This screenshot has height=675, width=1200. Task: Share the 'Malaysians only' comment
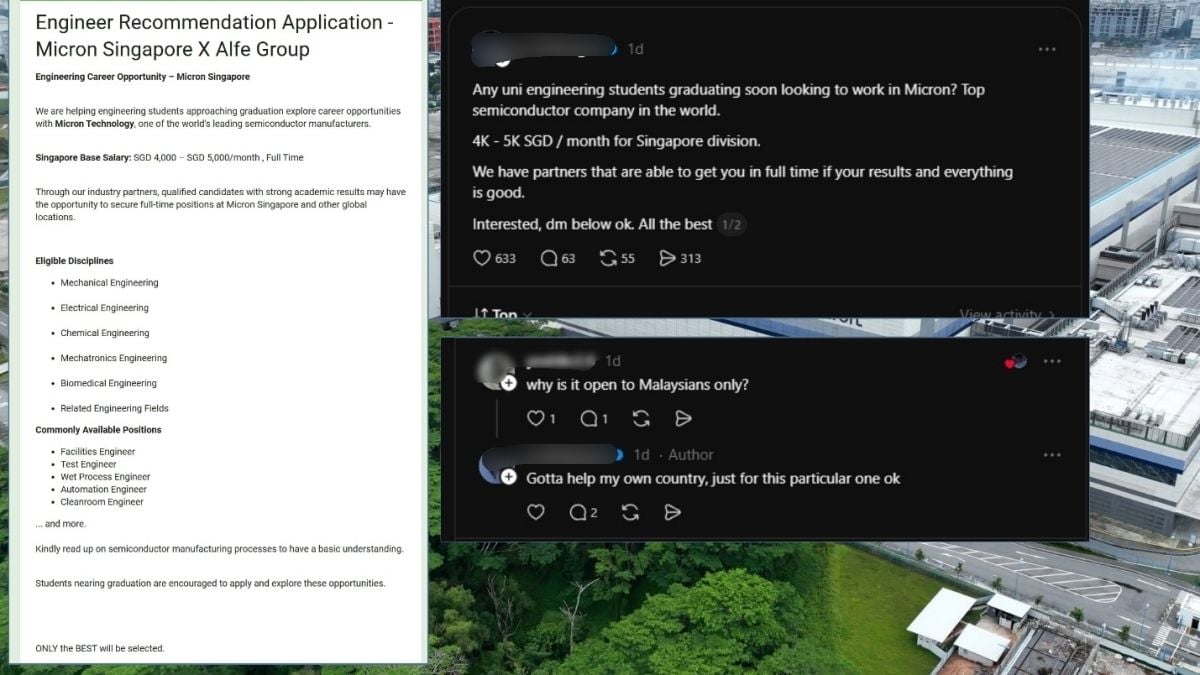[x=683, y=418]
